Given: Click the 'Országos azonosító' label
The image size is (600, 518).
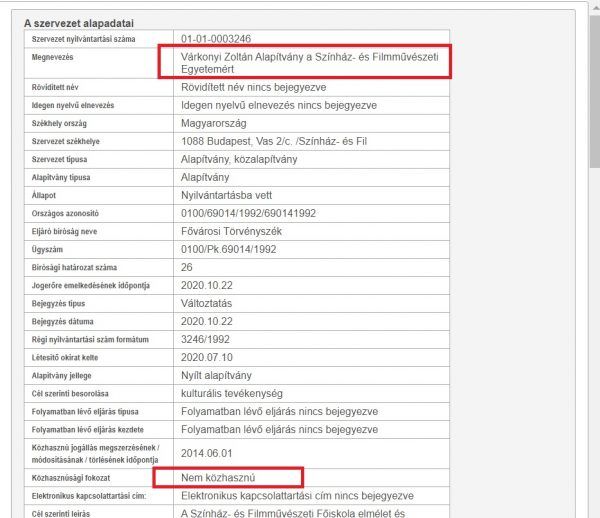Looking at the screenshot, I should point(65,213).
